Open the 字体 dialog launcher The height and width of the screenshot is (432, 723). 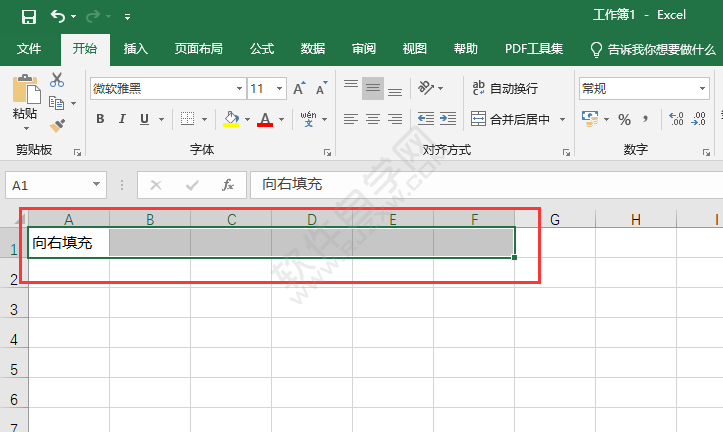tap(327, 152)
